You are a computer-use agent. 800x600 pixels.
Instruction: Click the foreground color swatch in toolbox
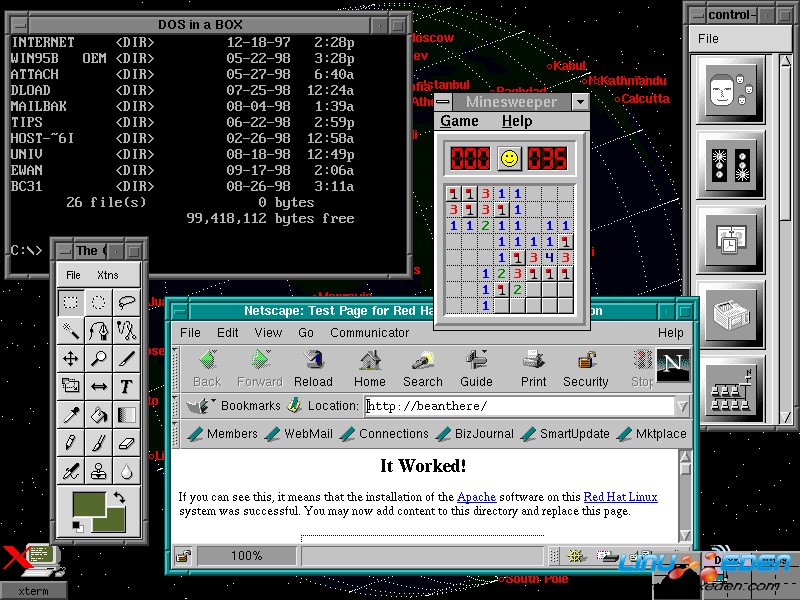point(89,504)
